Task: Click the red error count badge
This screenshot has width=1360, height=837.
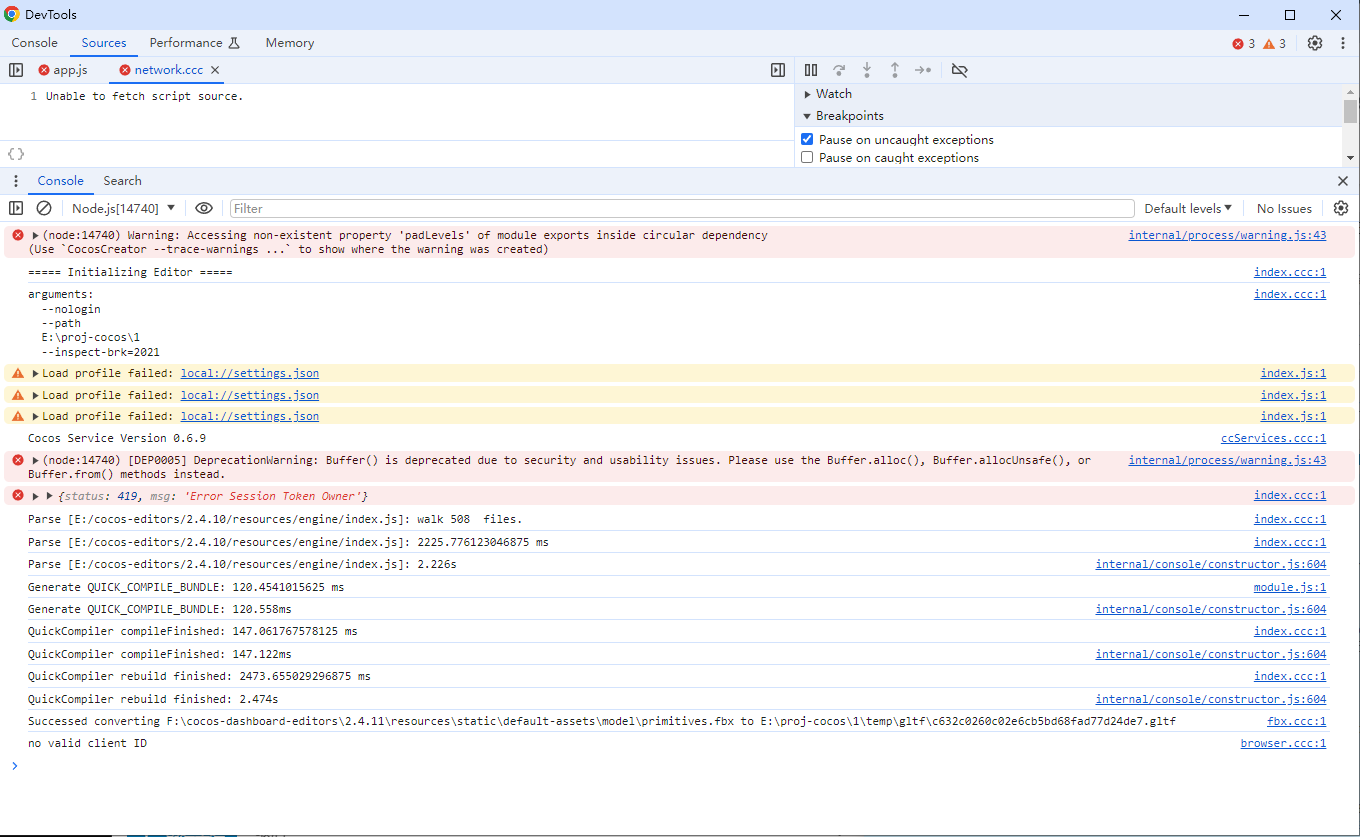Action: pos(1244,44)
